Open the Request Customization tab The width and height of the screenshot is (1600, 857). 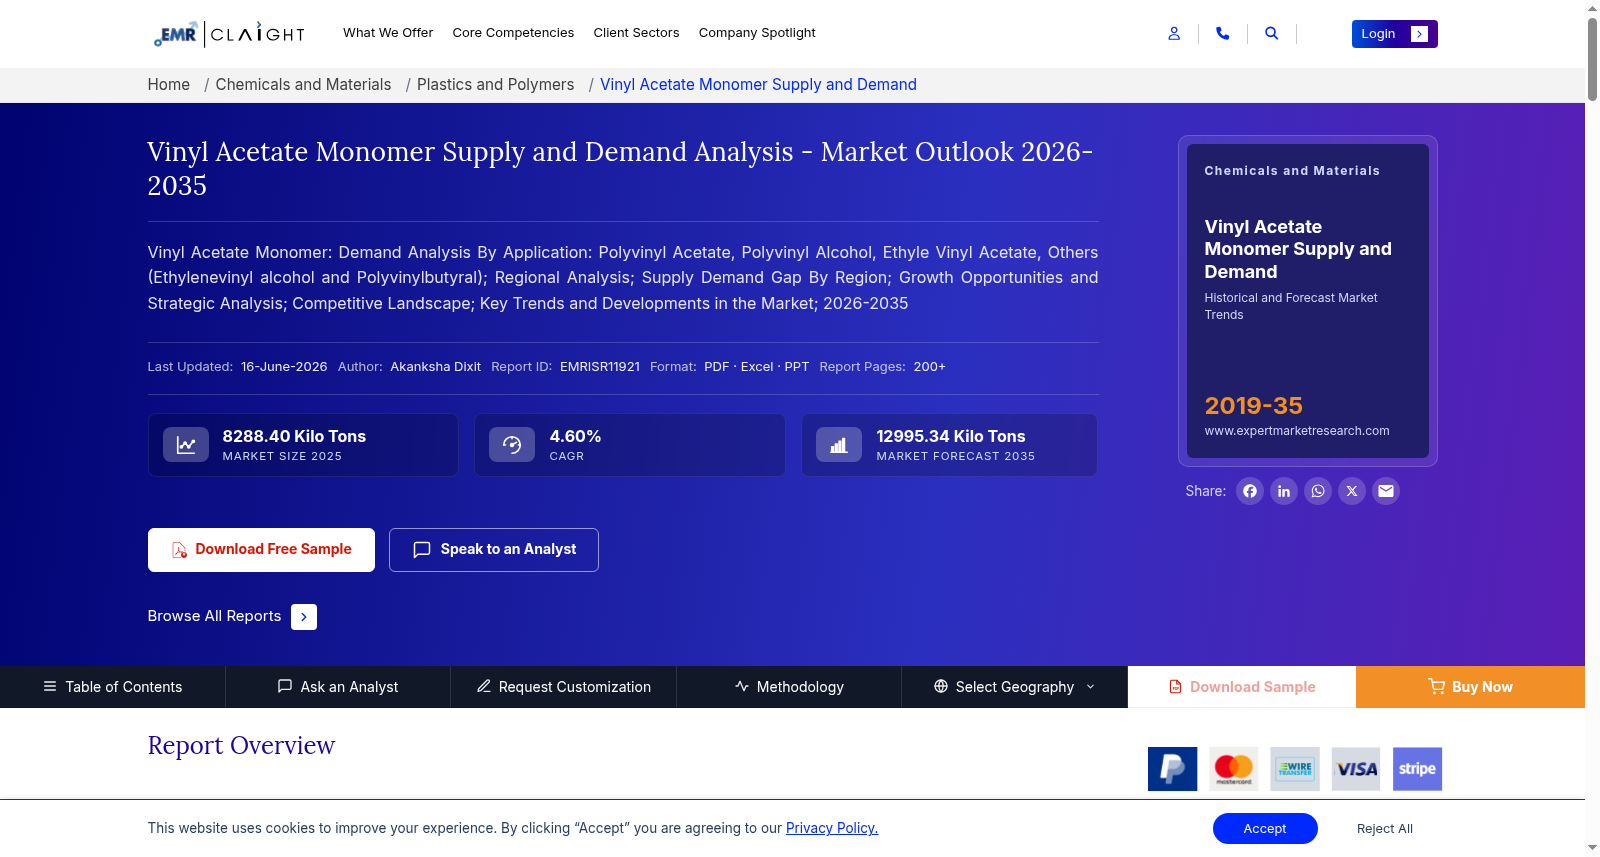(x=564, y=687)
